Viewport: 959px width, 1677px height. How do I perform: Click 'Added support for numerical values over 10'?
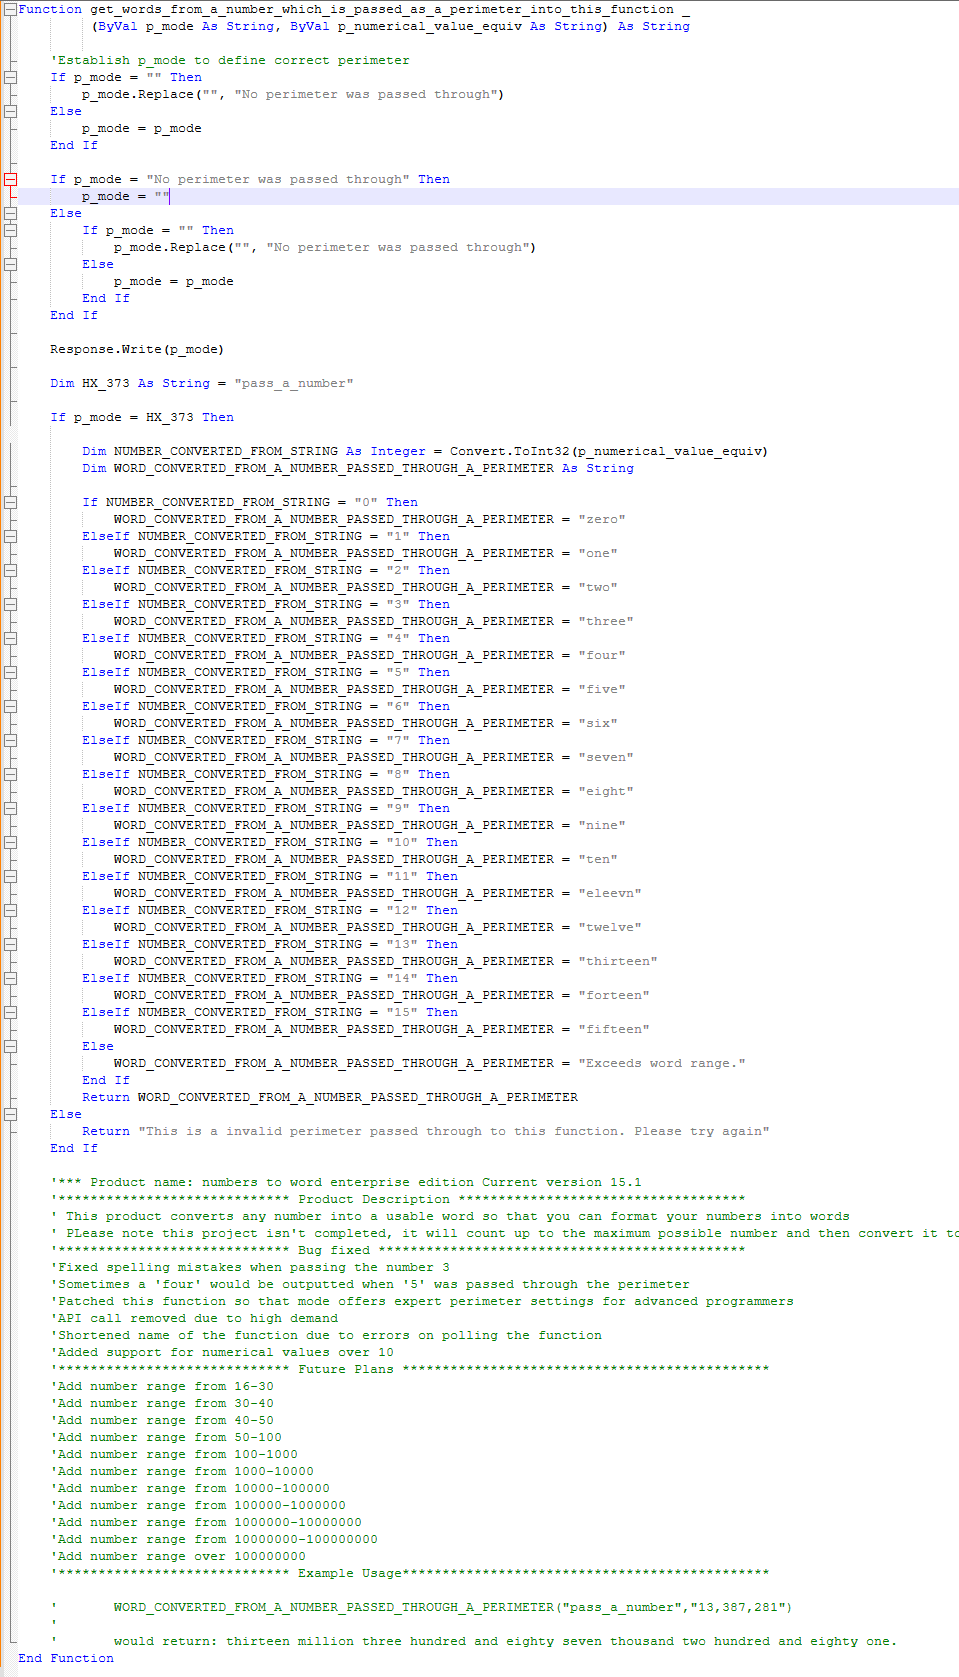pos(222,1352)
